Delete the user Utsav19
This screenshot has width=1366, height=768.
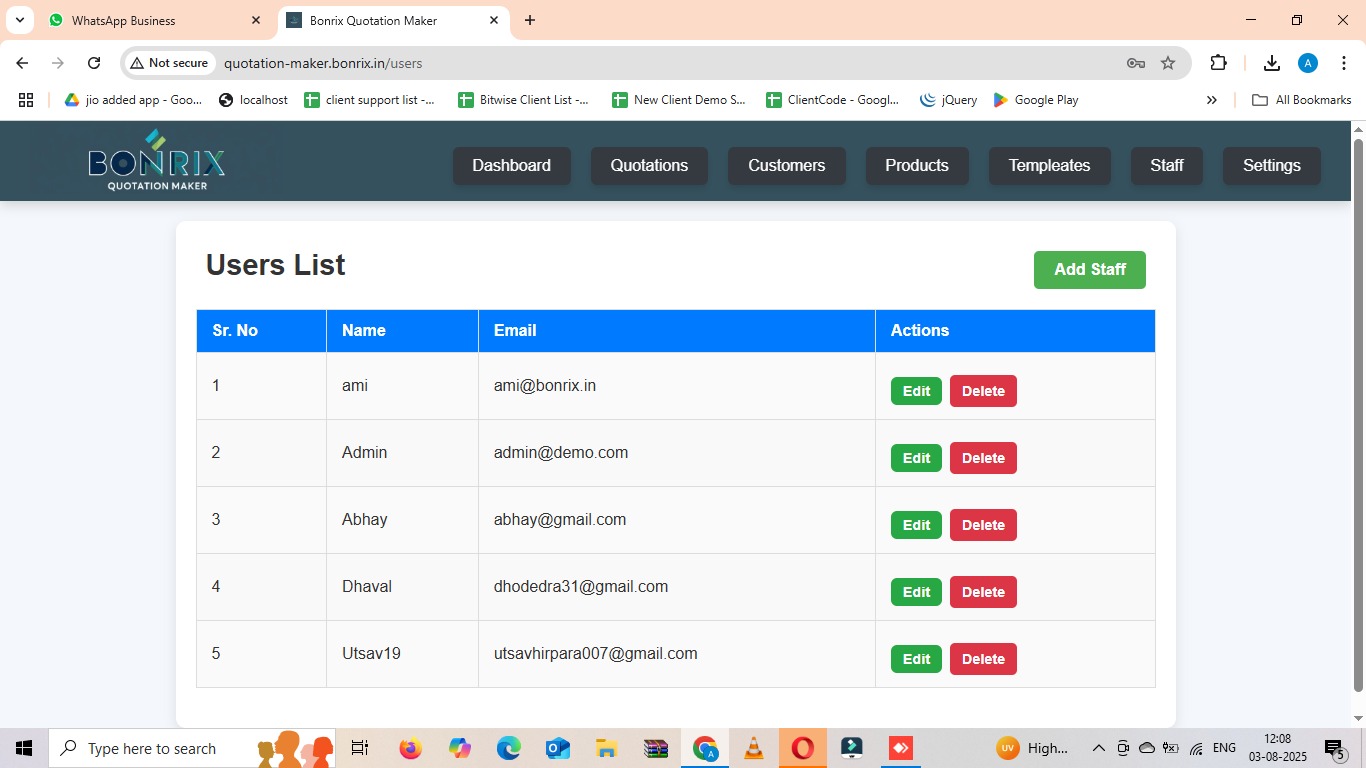tap(983, 659)
